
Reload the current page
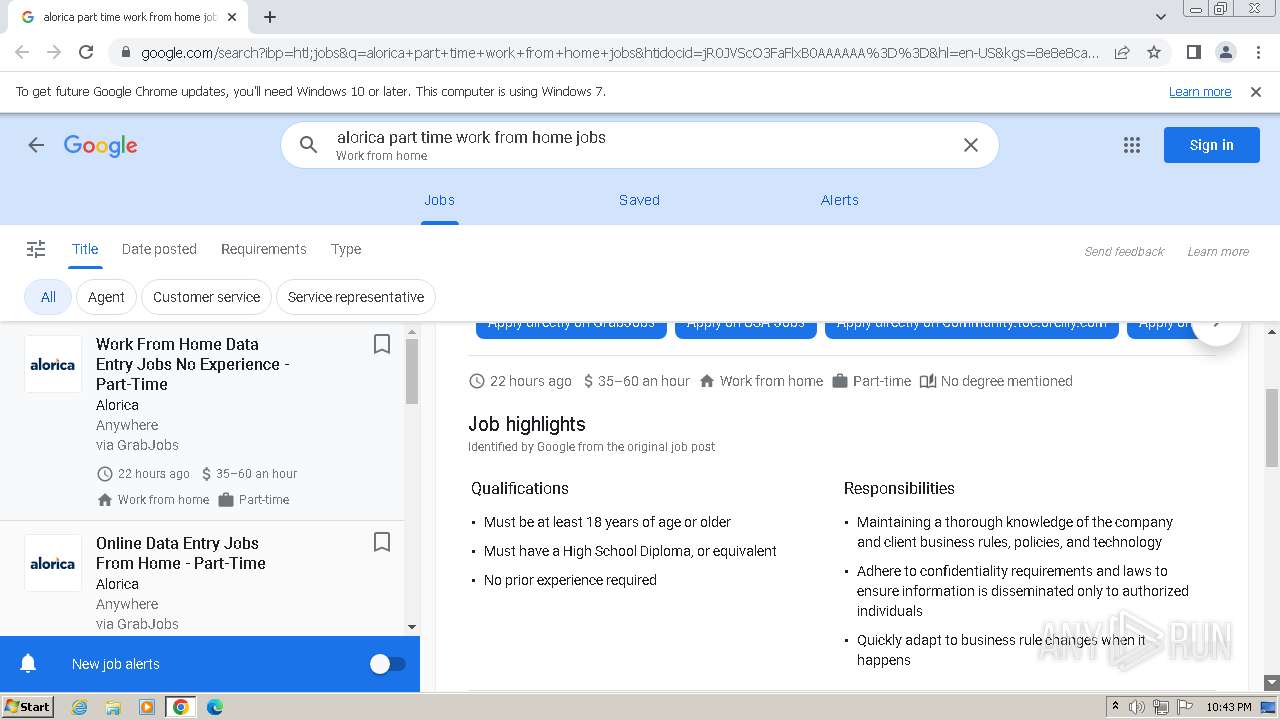pos(86,52)
